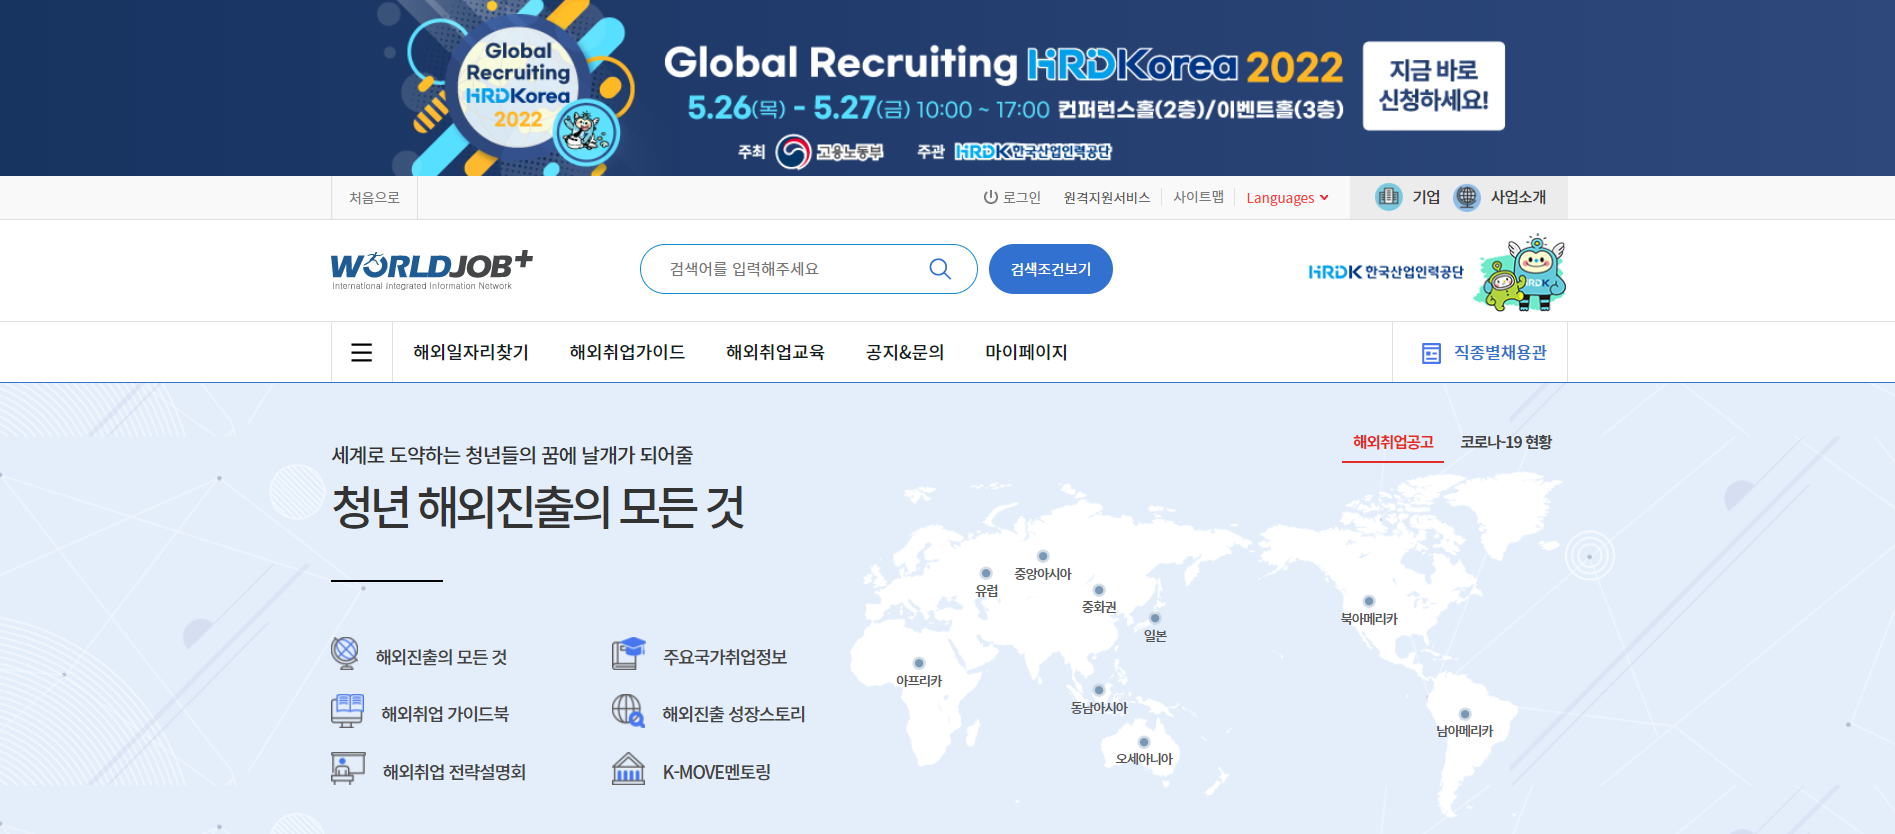
Task: Open the 주요국가취업정보 link text
Action: [725, 657]
